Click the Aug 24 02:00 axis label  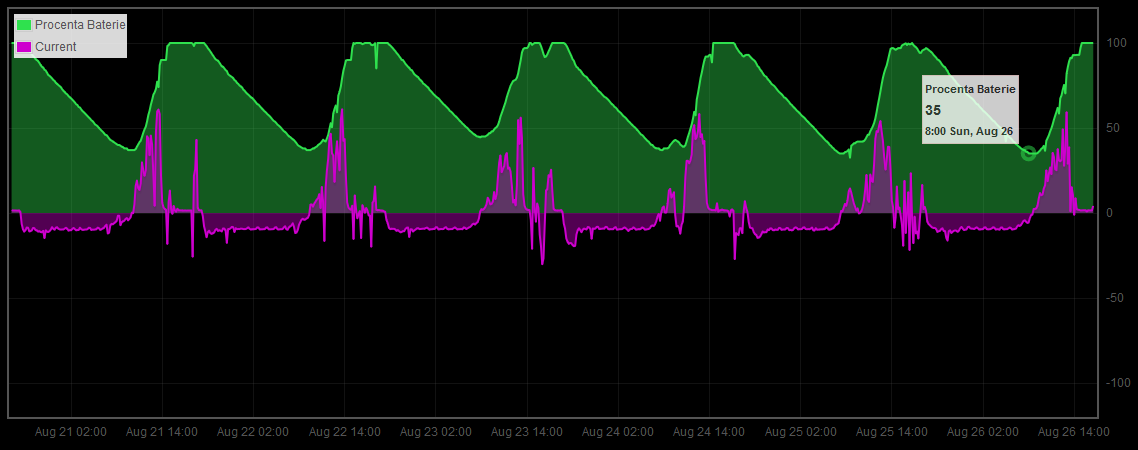(618, 432)
